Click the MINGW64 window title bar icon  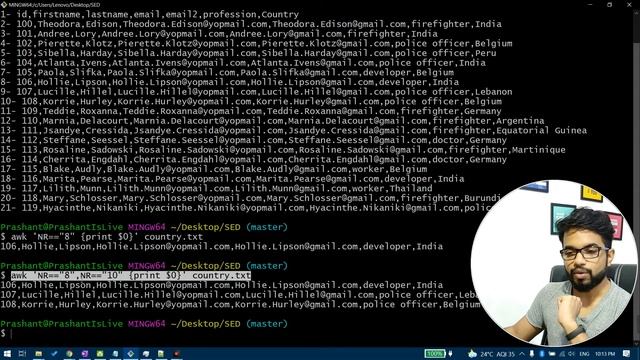pos(4,4)
